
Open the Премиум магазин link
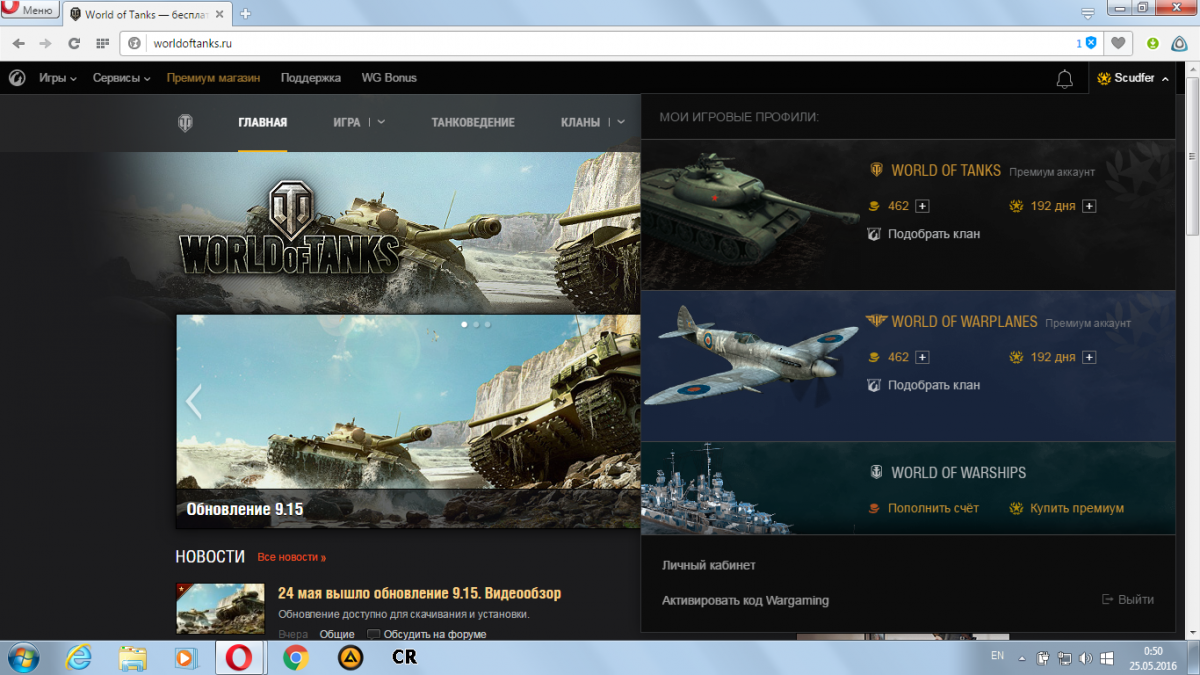pos(213,78)
